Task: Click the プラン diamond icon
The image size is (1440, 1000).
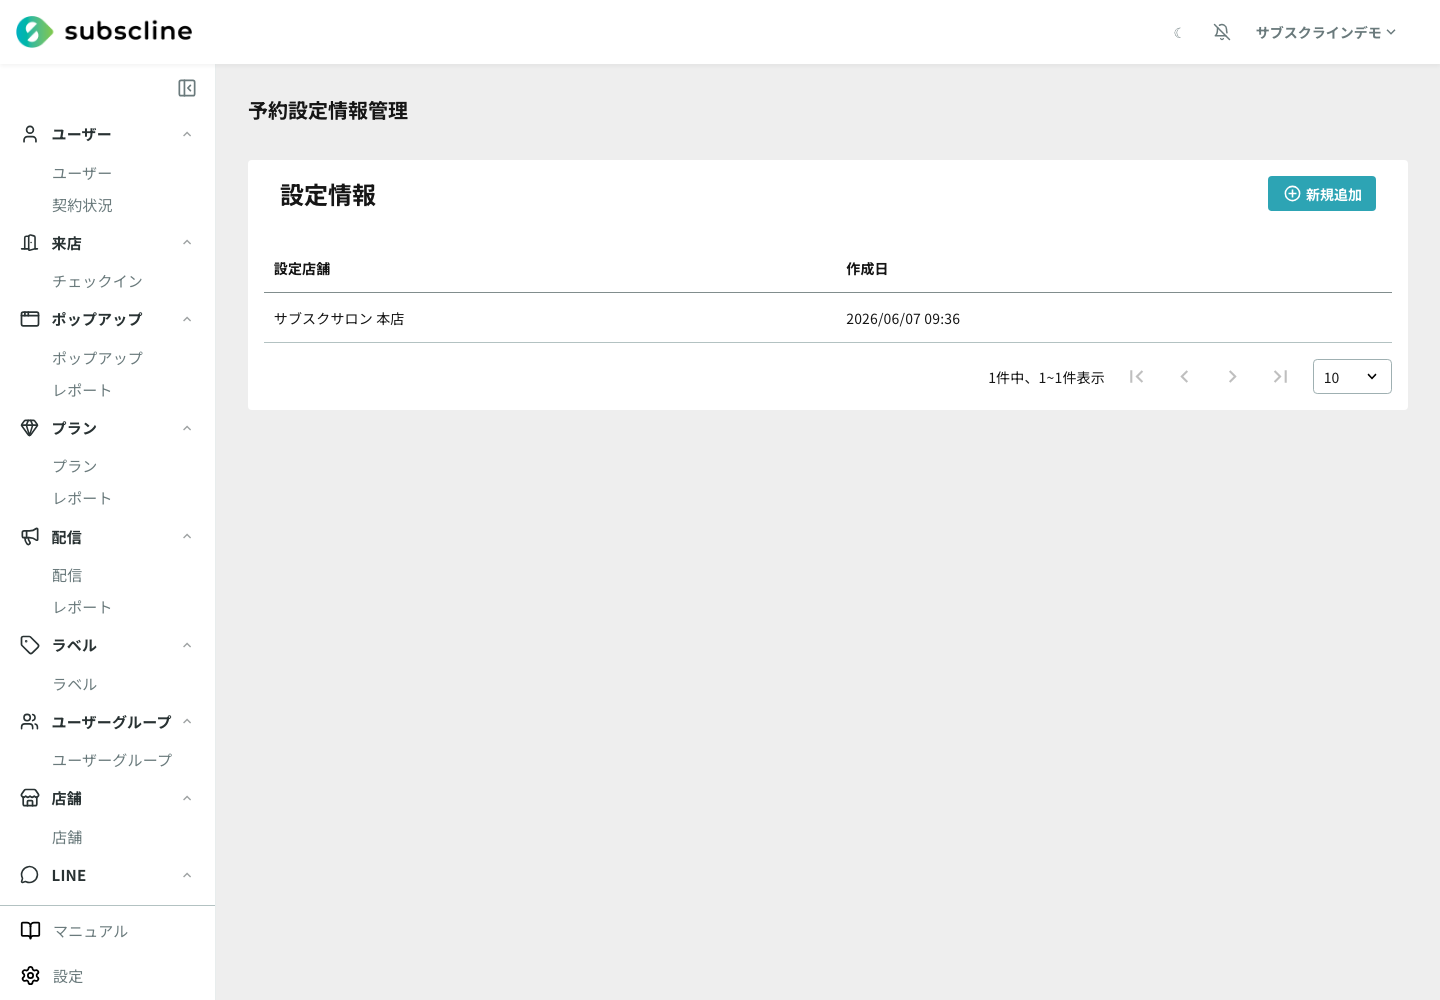Action: pos(30,428)
